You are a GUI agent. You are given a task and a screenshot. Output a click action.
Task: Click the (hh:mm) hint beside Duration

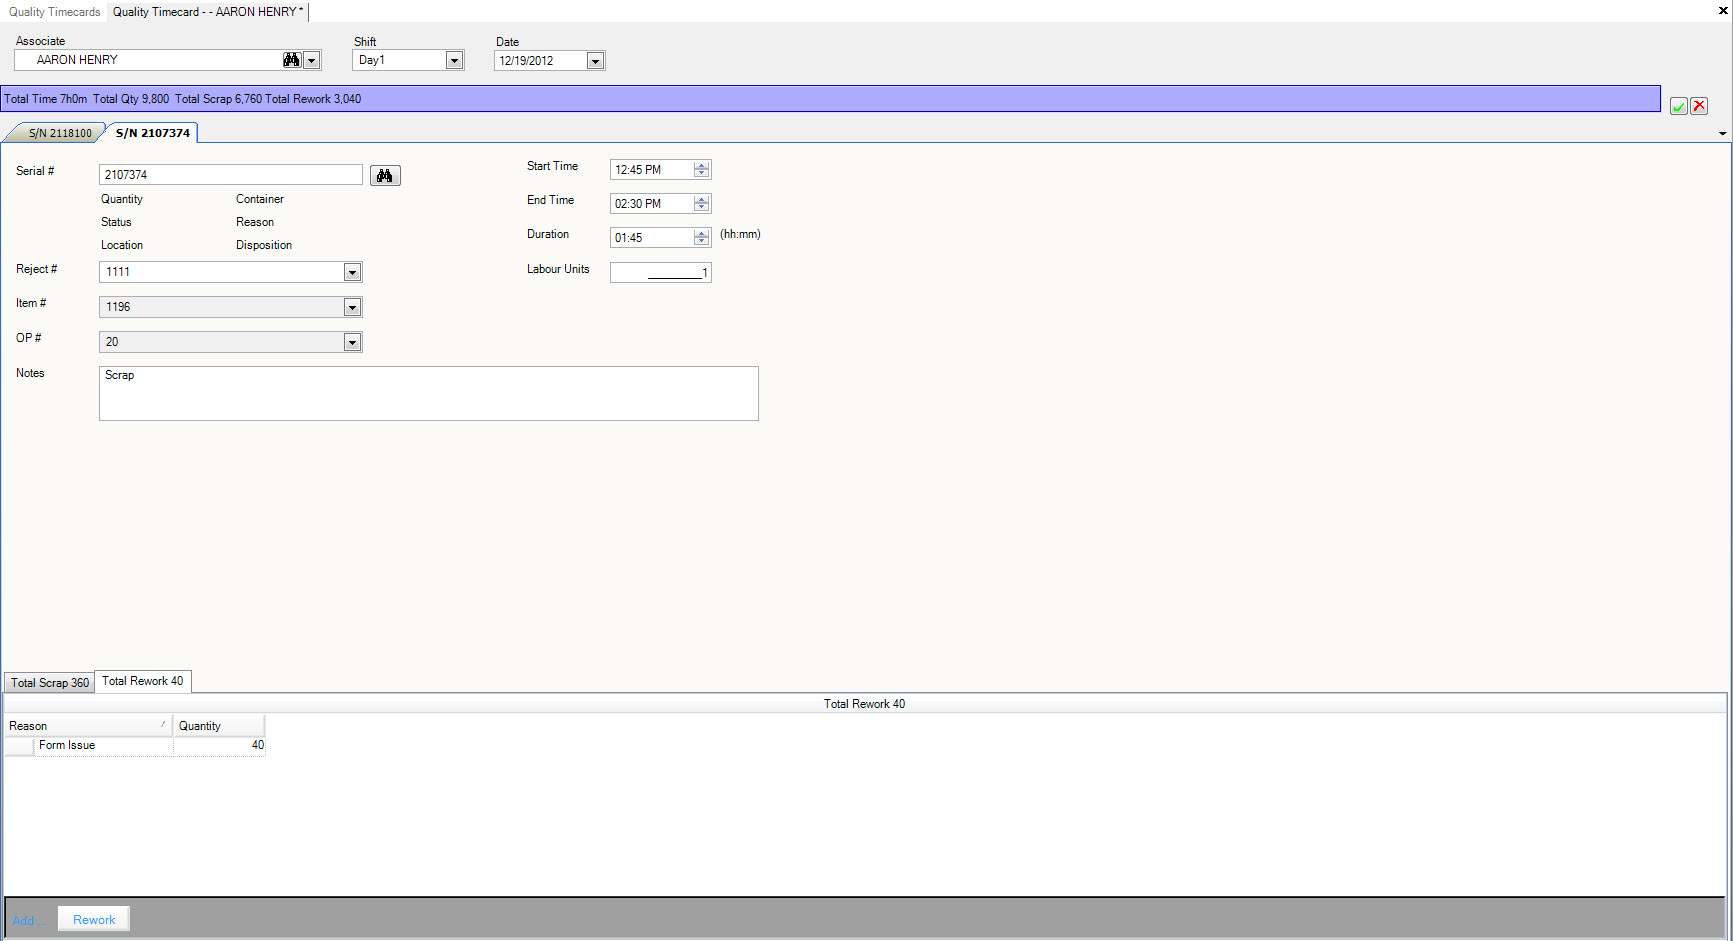click(x=740, y=234)
